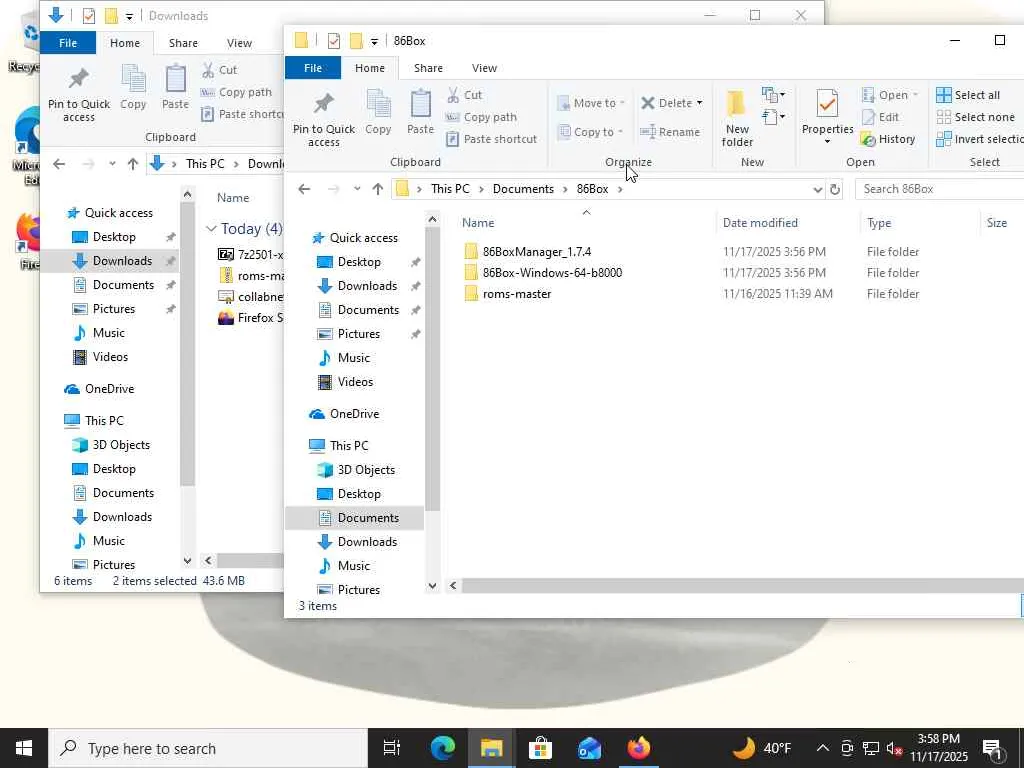Click This PC in 86Box breadcrumb path
This screenshot has height=768, width=1024.
(x=450, y=189)
